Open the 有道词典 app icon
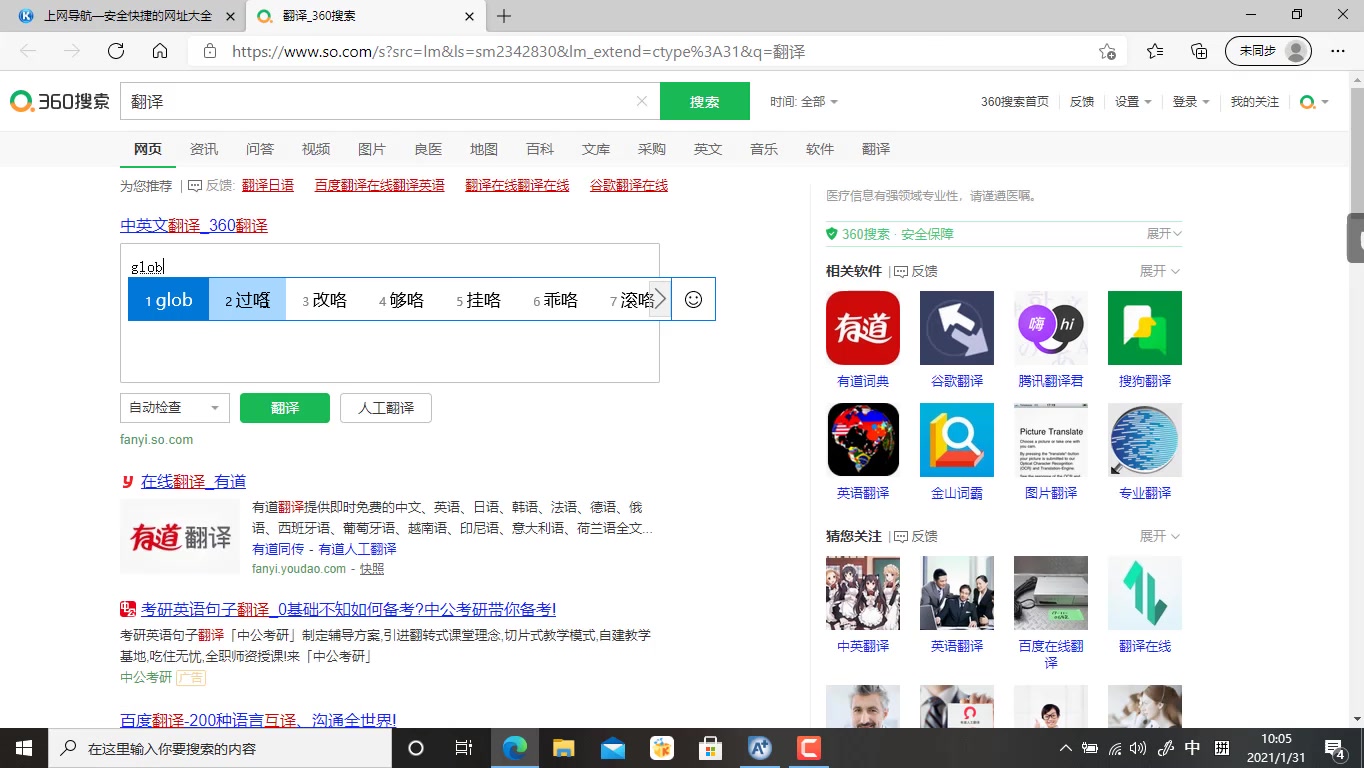This screenshot has width=1364, height=768. (863, 328)
